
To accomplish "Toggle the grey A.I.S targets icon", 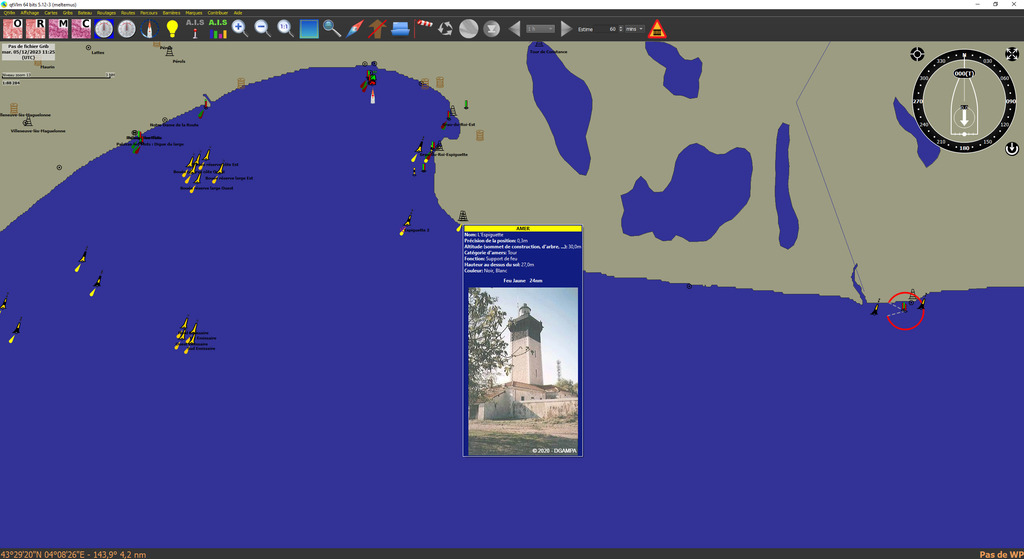I will 195,29.
